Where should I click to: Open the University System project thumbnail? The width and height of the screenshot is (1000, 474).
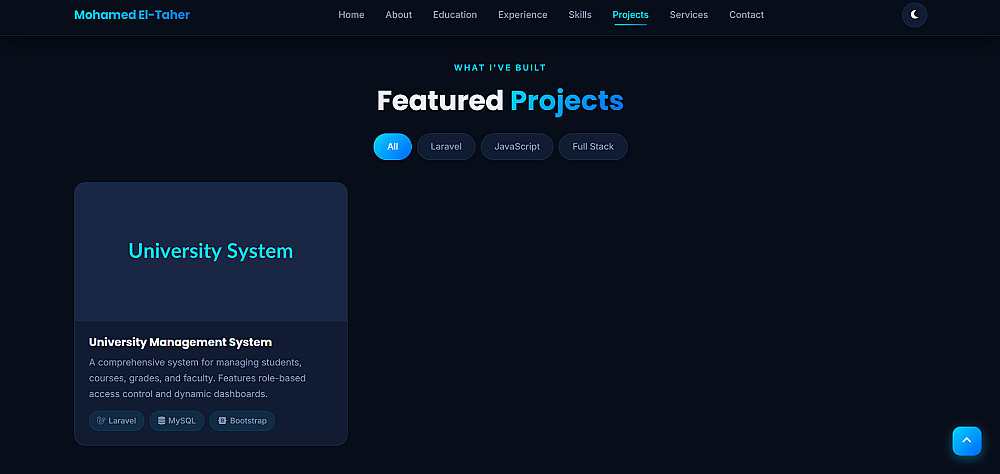pyautogui.click(x=210, y=251)
